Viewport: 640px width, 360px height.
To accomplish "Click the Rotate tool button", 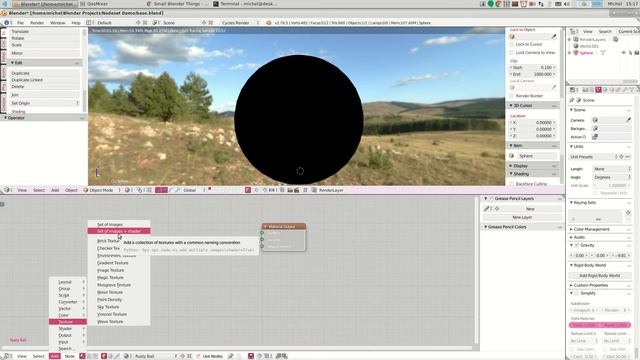I will point(44,38).
